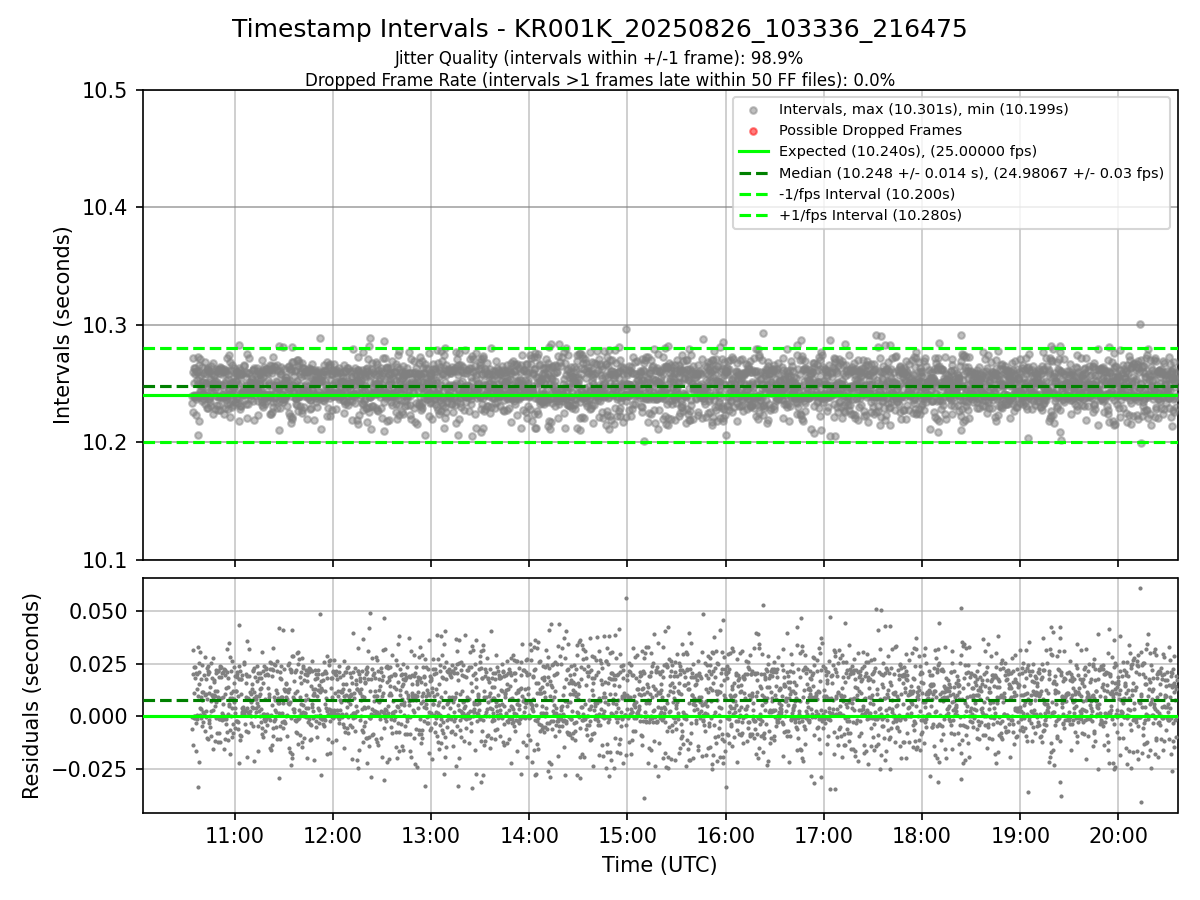Click the 20:00 time tick label

1117,836
